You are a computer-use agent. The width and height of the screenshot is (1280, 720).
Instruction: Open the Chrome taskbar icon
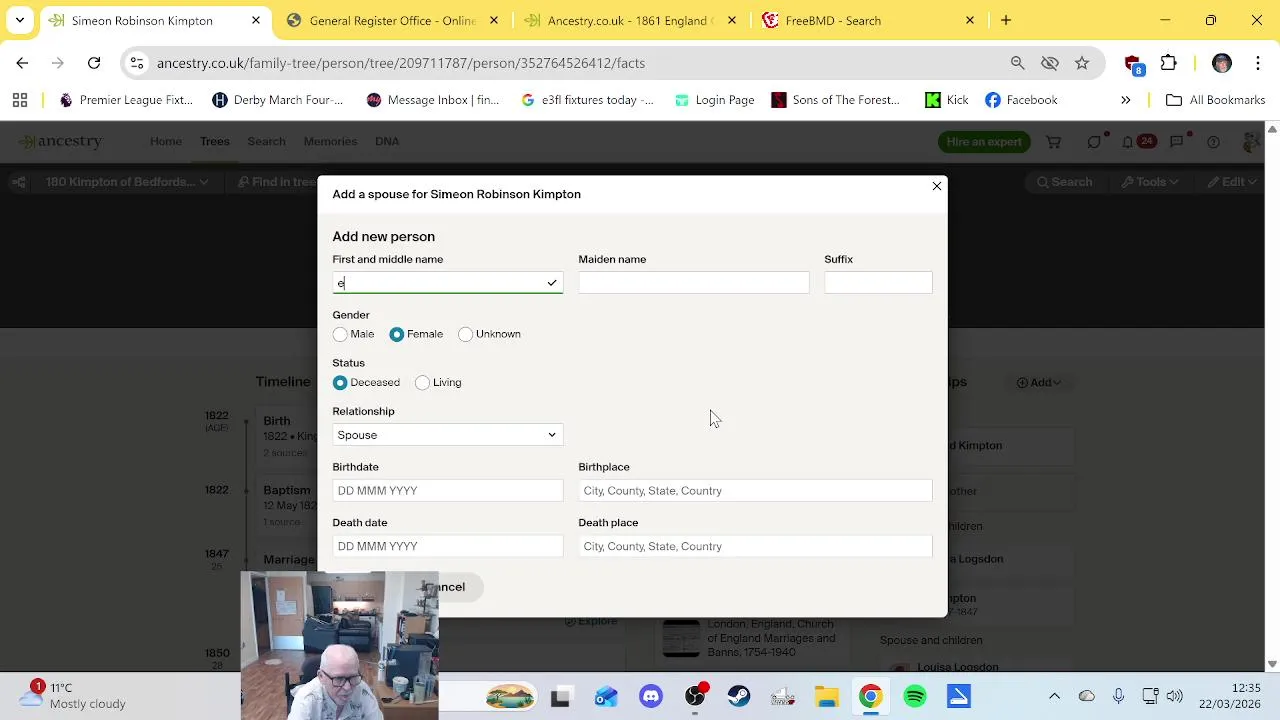pyautogui.click(x=871, y=697)
